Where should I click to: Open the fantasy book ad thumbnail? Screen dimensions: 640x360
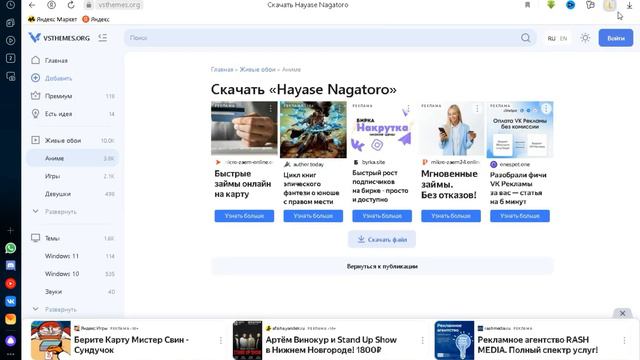[313, 129]
